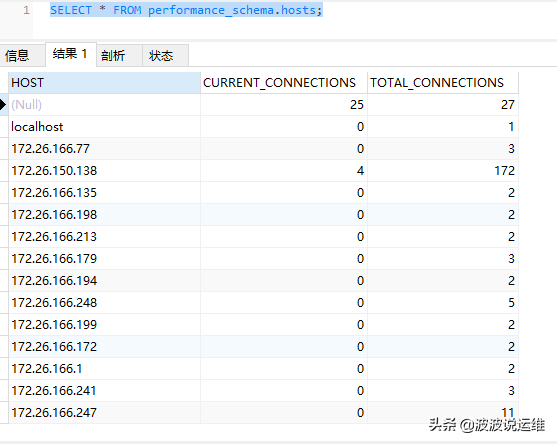Select host 172.26.166.172
The height and width of the screenshot is (444, 557).
pos(104,347)
